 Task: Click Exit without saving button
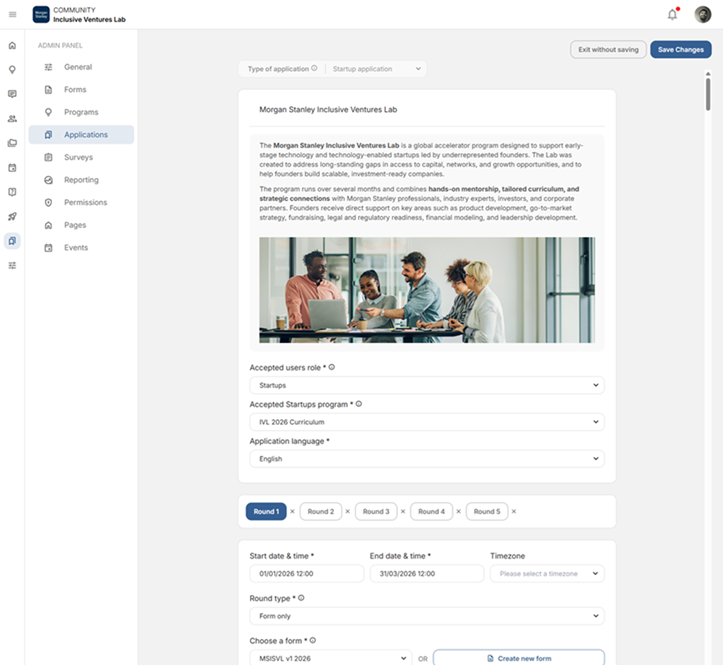pyautogui.click(x=608, y=49)
